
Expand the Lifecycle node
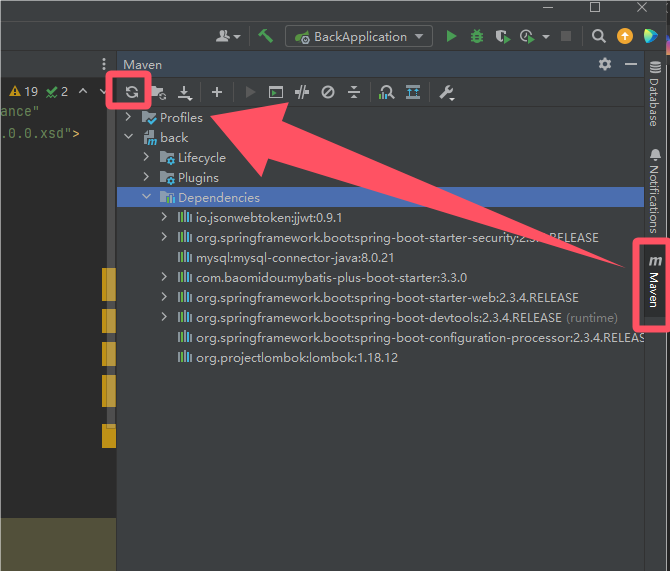click(146, 157)
